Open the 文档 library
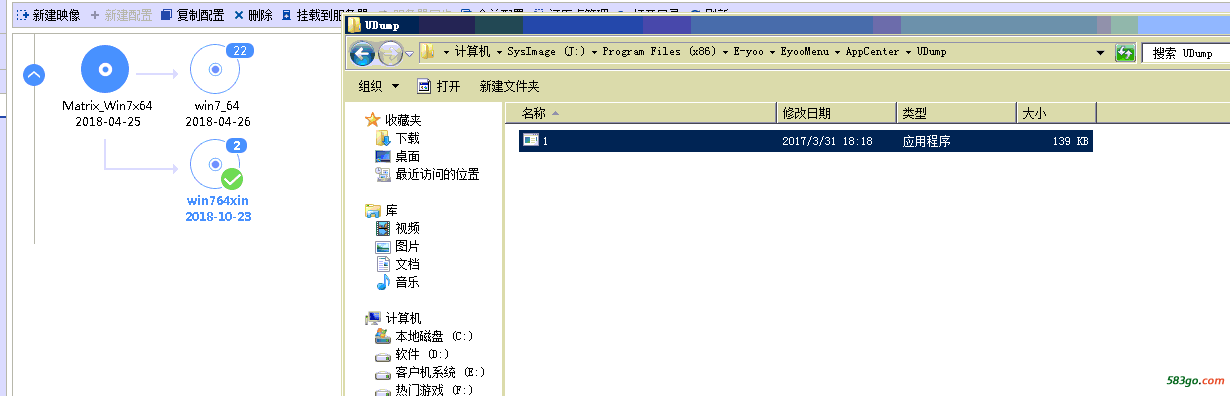Screen dimensions: 1230x396 point(407,264)
